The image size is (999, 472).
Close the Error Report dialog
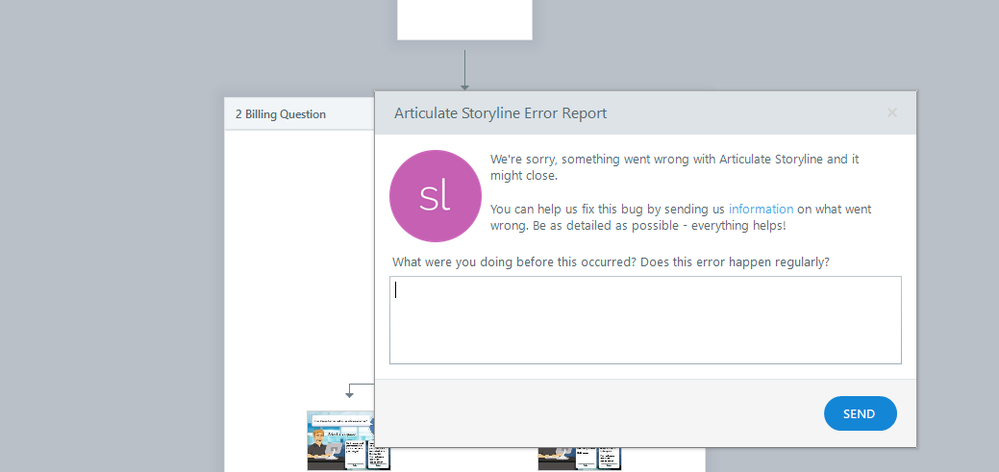pos(892,113)
